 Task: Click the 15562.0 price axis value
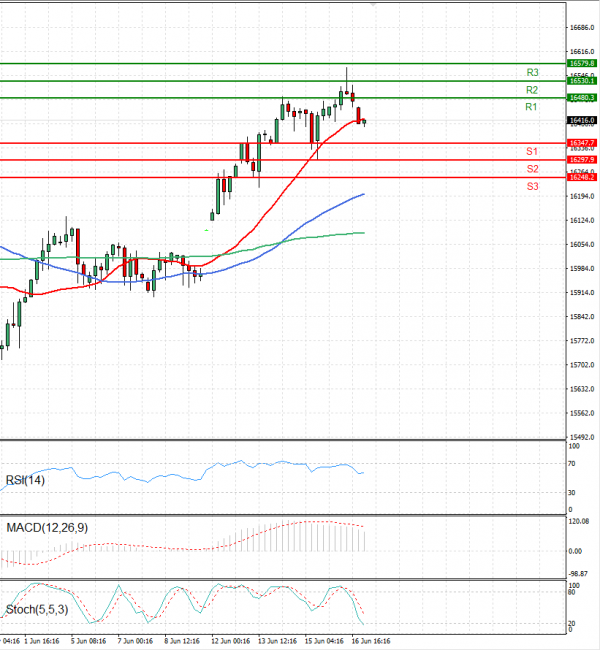pos(582,413)
